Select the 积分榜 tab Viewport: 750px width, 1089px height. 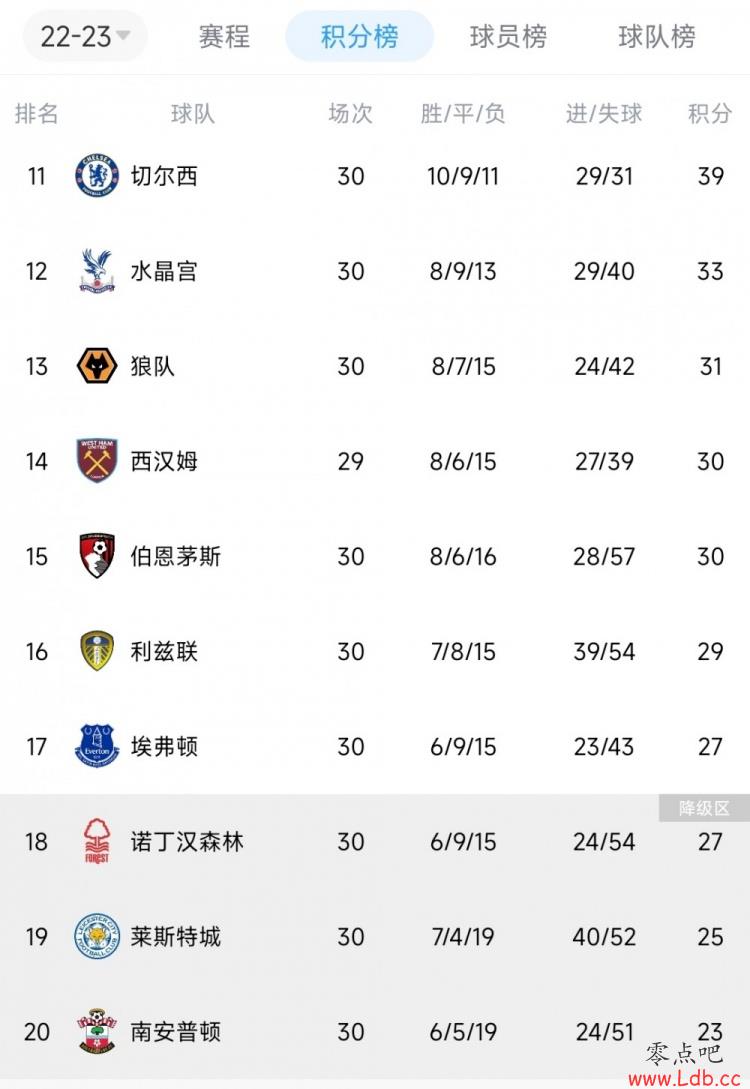click(359, 36)
